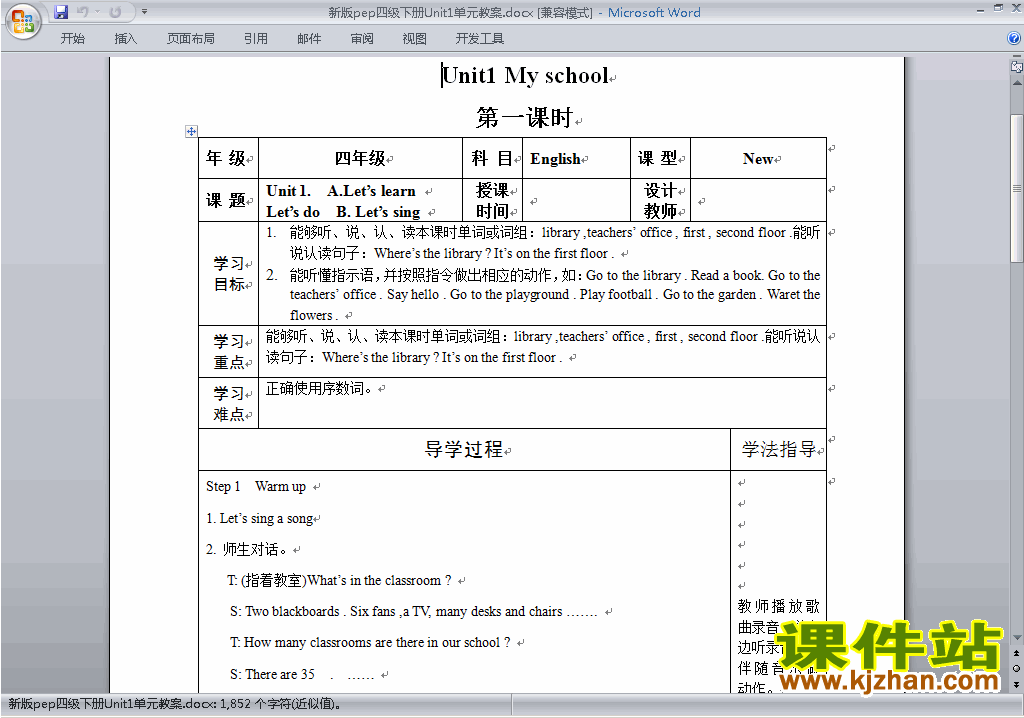Go to next page with double down arrow

[x=1016, y=684]
